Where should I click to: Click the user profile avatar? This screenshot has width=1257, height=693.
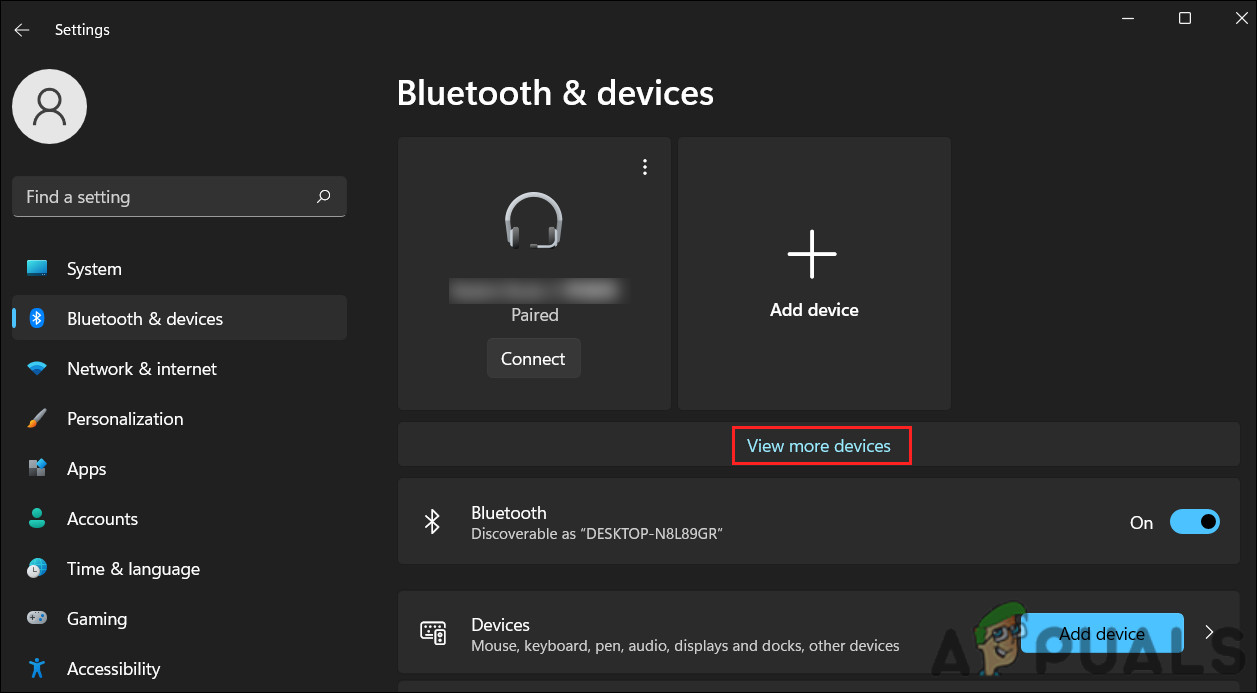pyautogui.click(x=49, y=105)
